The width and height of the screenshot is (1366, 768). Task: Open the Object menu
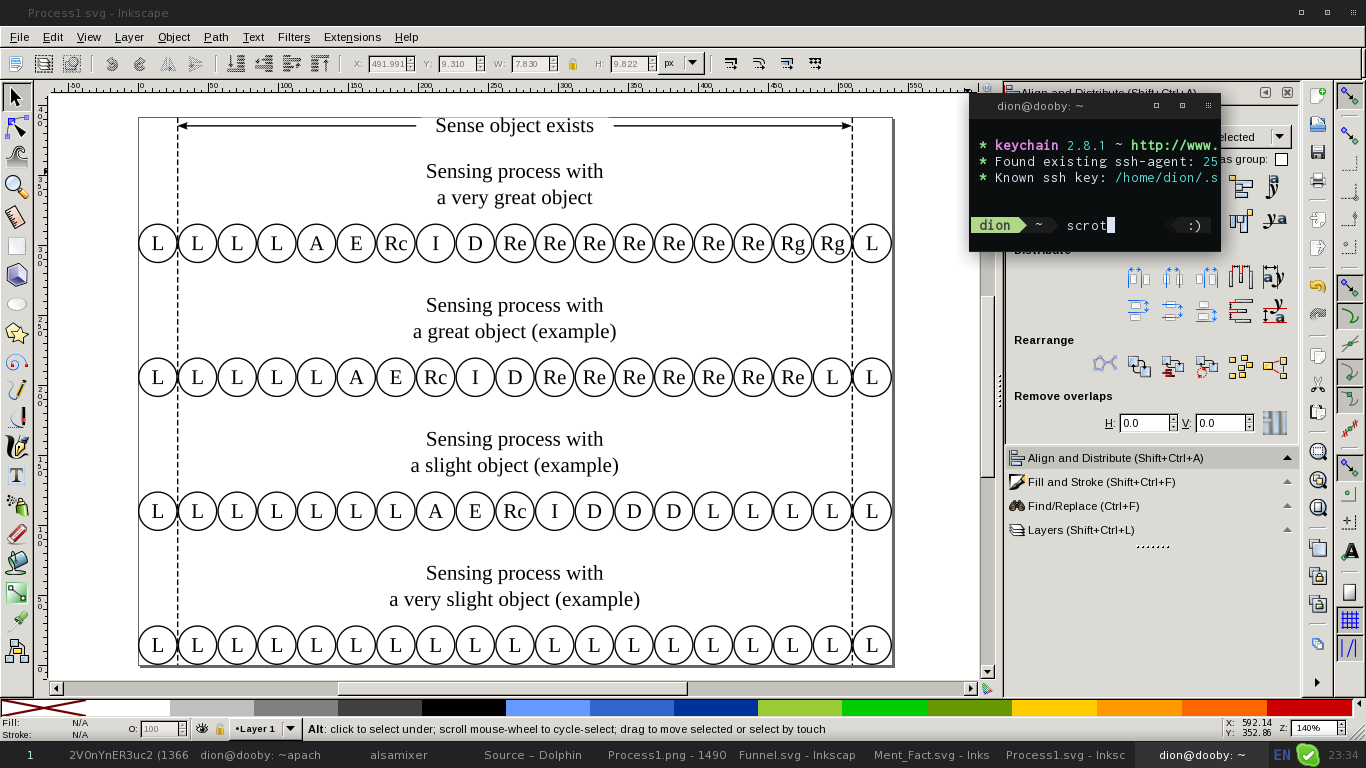coord(174,37)
